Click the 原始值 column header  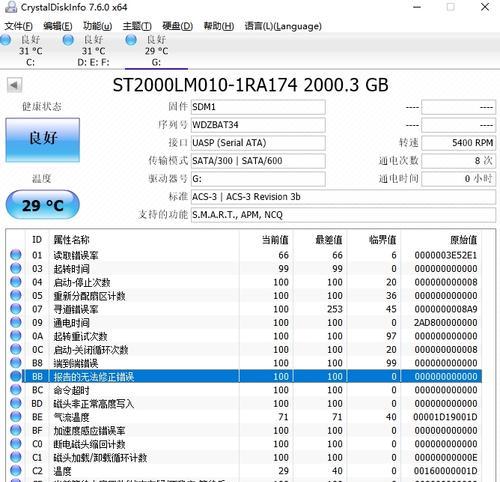point(441,240)
